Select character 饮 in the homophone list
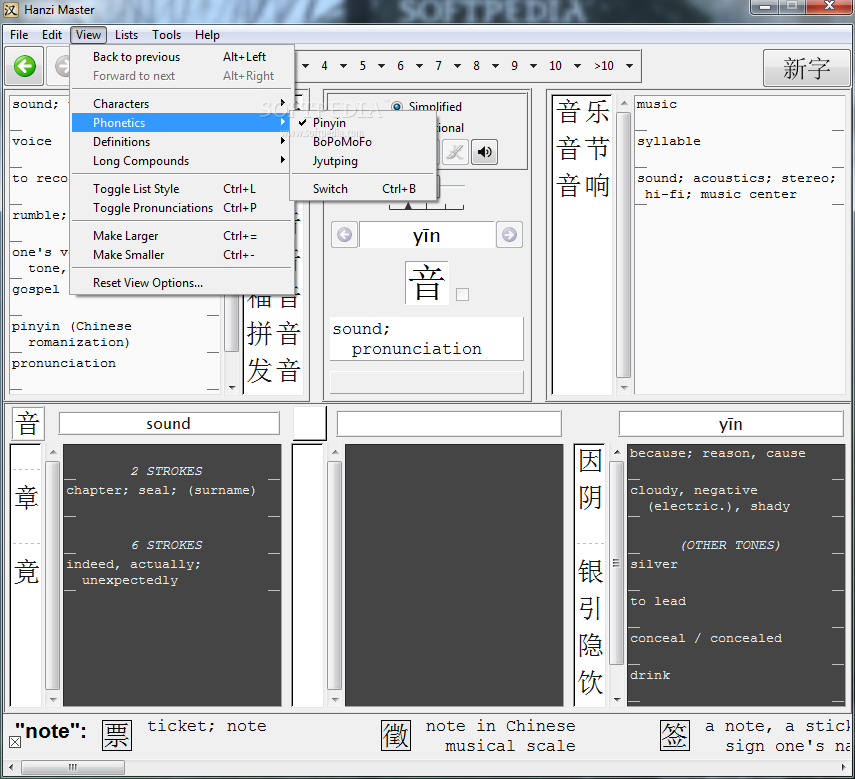Image resolution: width=855 pixels, height=779 pixels. tap(590, 683)
